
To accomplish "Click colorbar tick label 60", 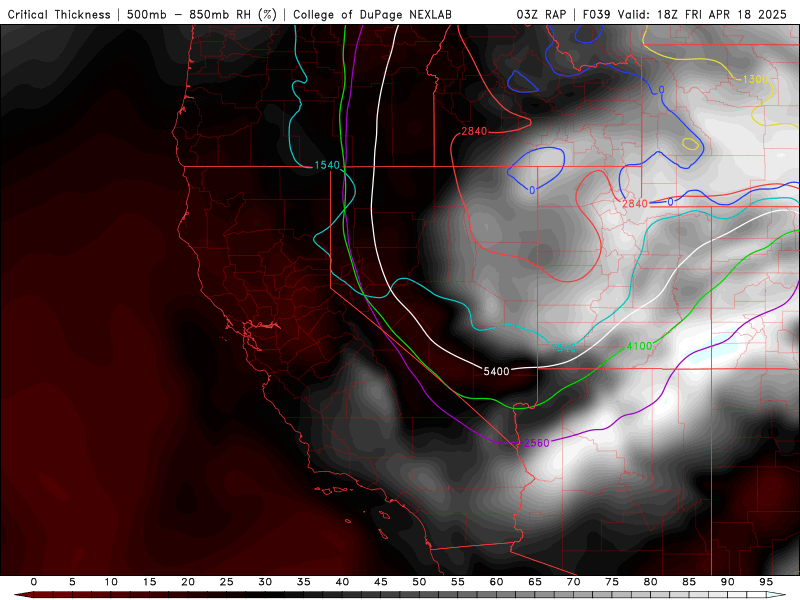I will [496, 582].
